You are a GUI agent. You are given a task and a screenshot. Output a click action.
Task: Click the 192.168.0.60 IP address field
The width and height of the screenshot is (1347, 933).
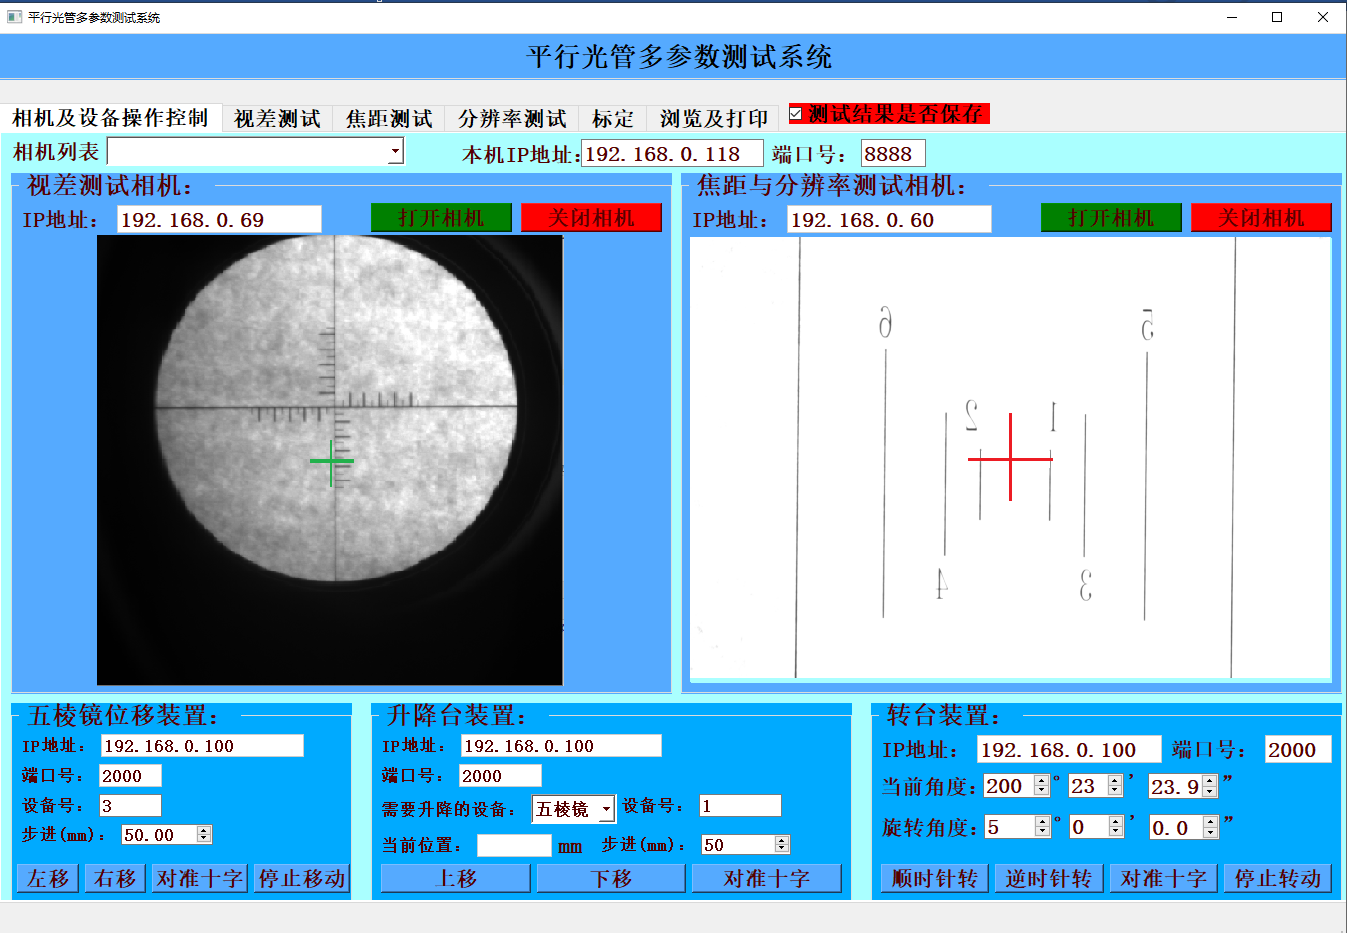point(889,220)
